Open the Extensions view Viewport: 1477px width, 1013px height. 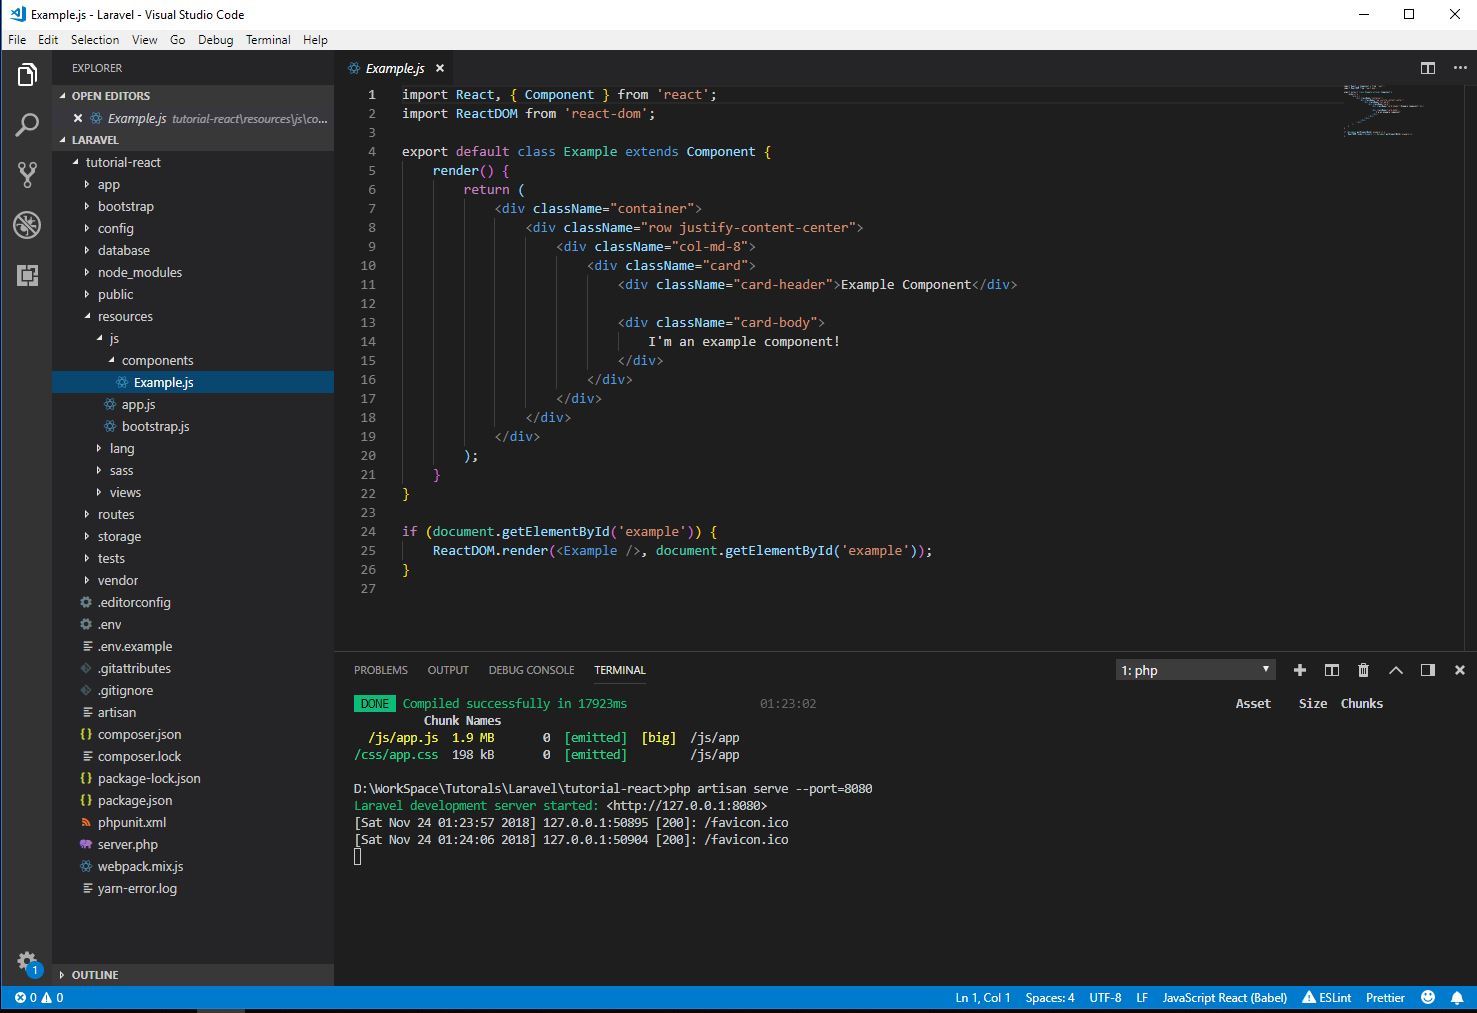coord(27,276)
